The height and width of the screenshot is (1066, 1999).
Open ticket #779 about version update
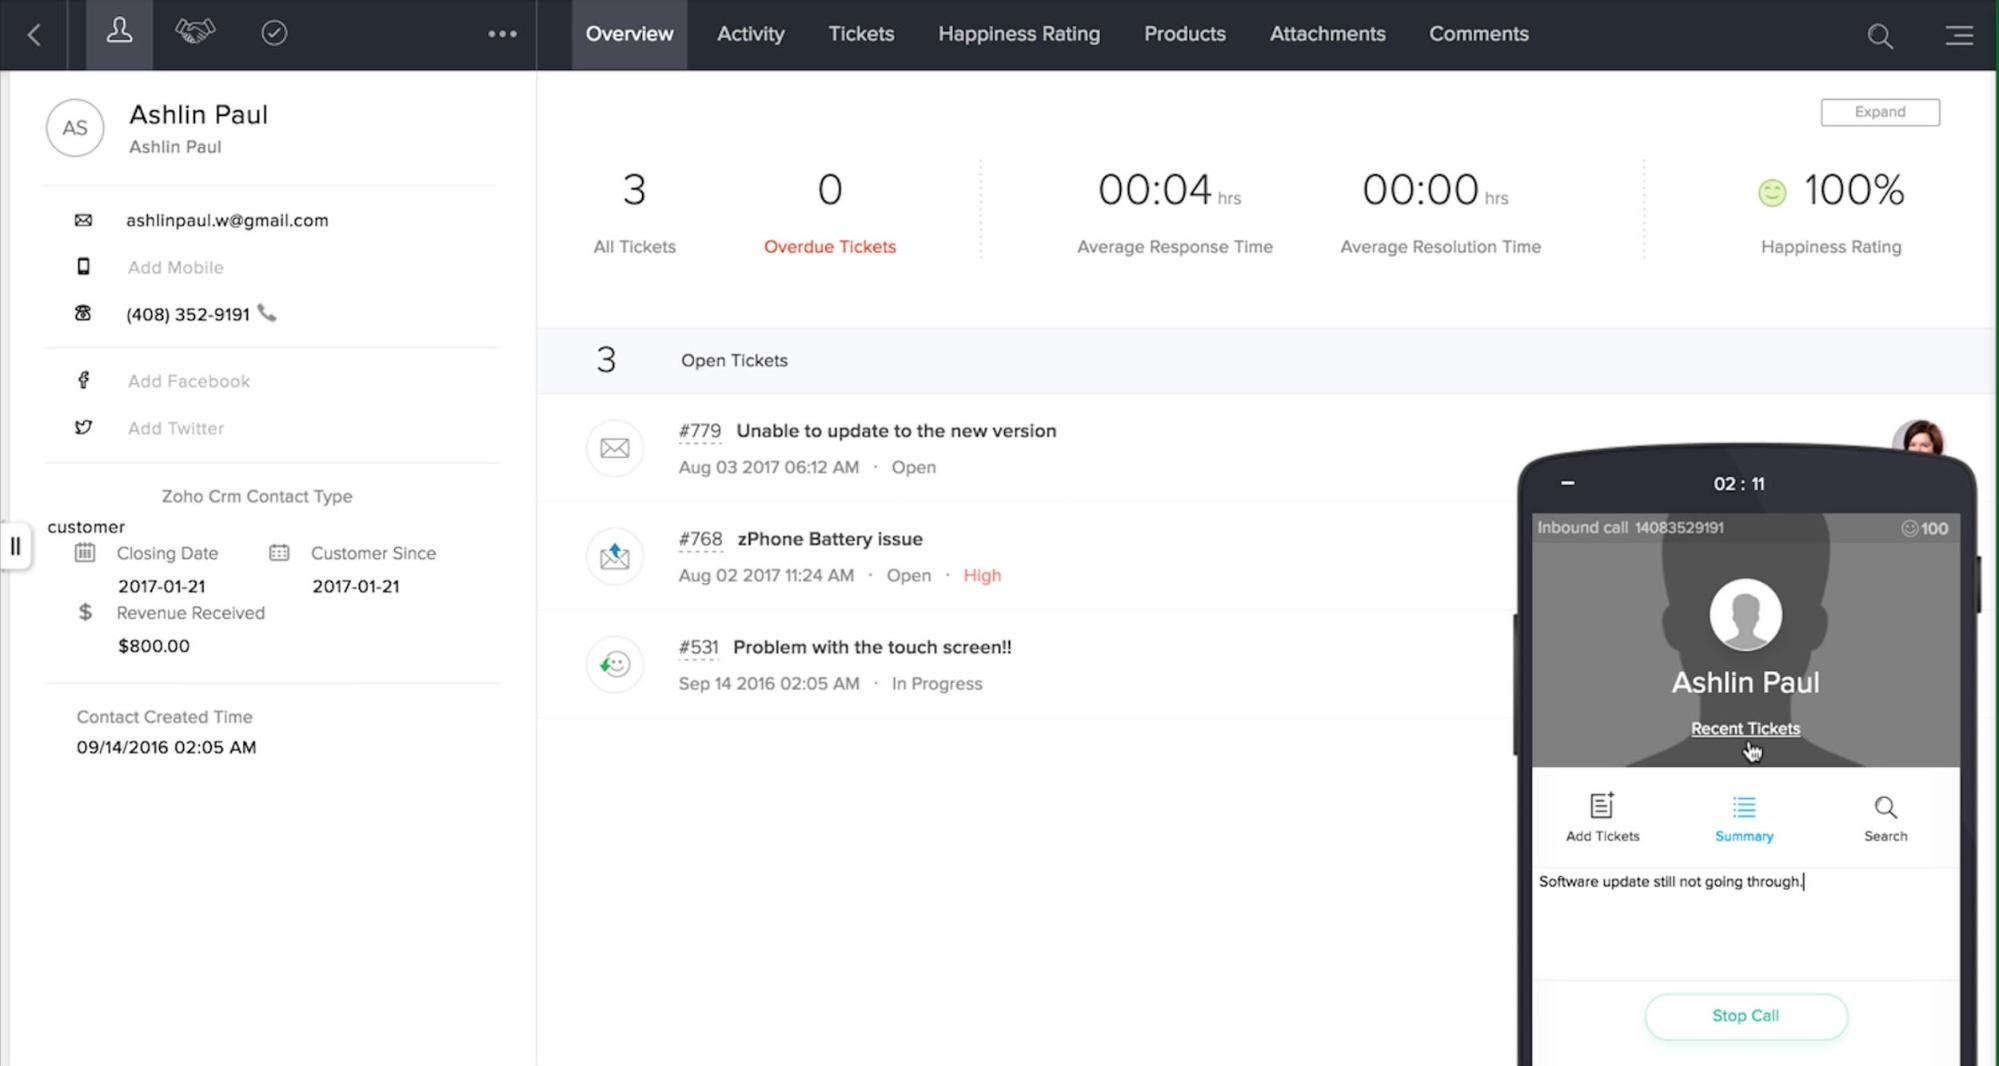(x=895, y=431)
